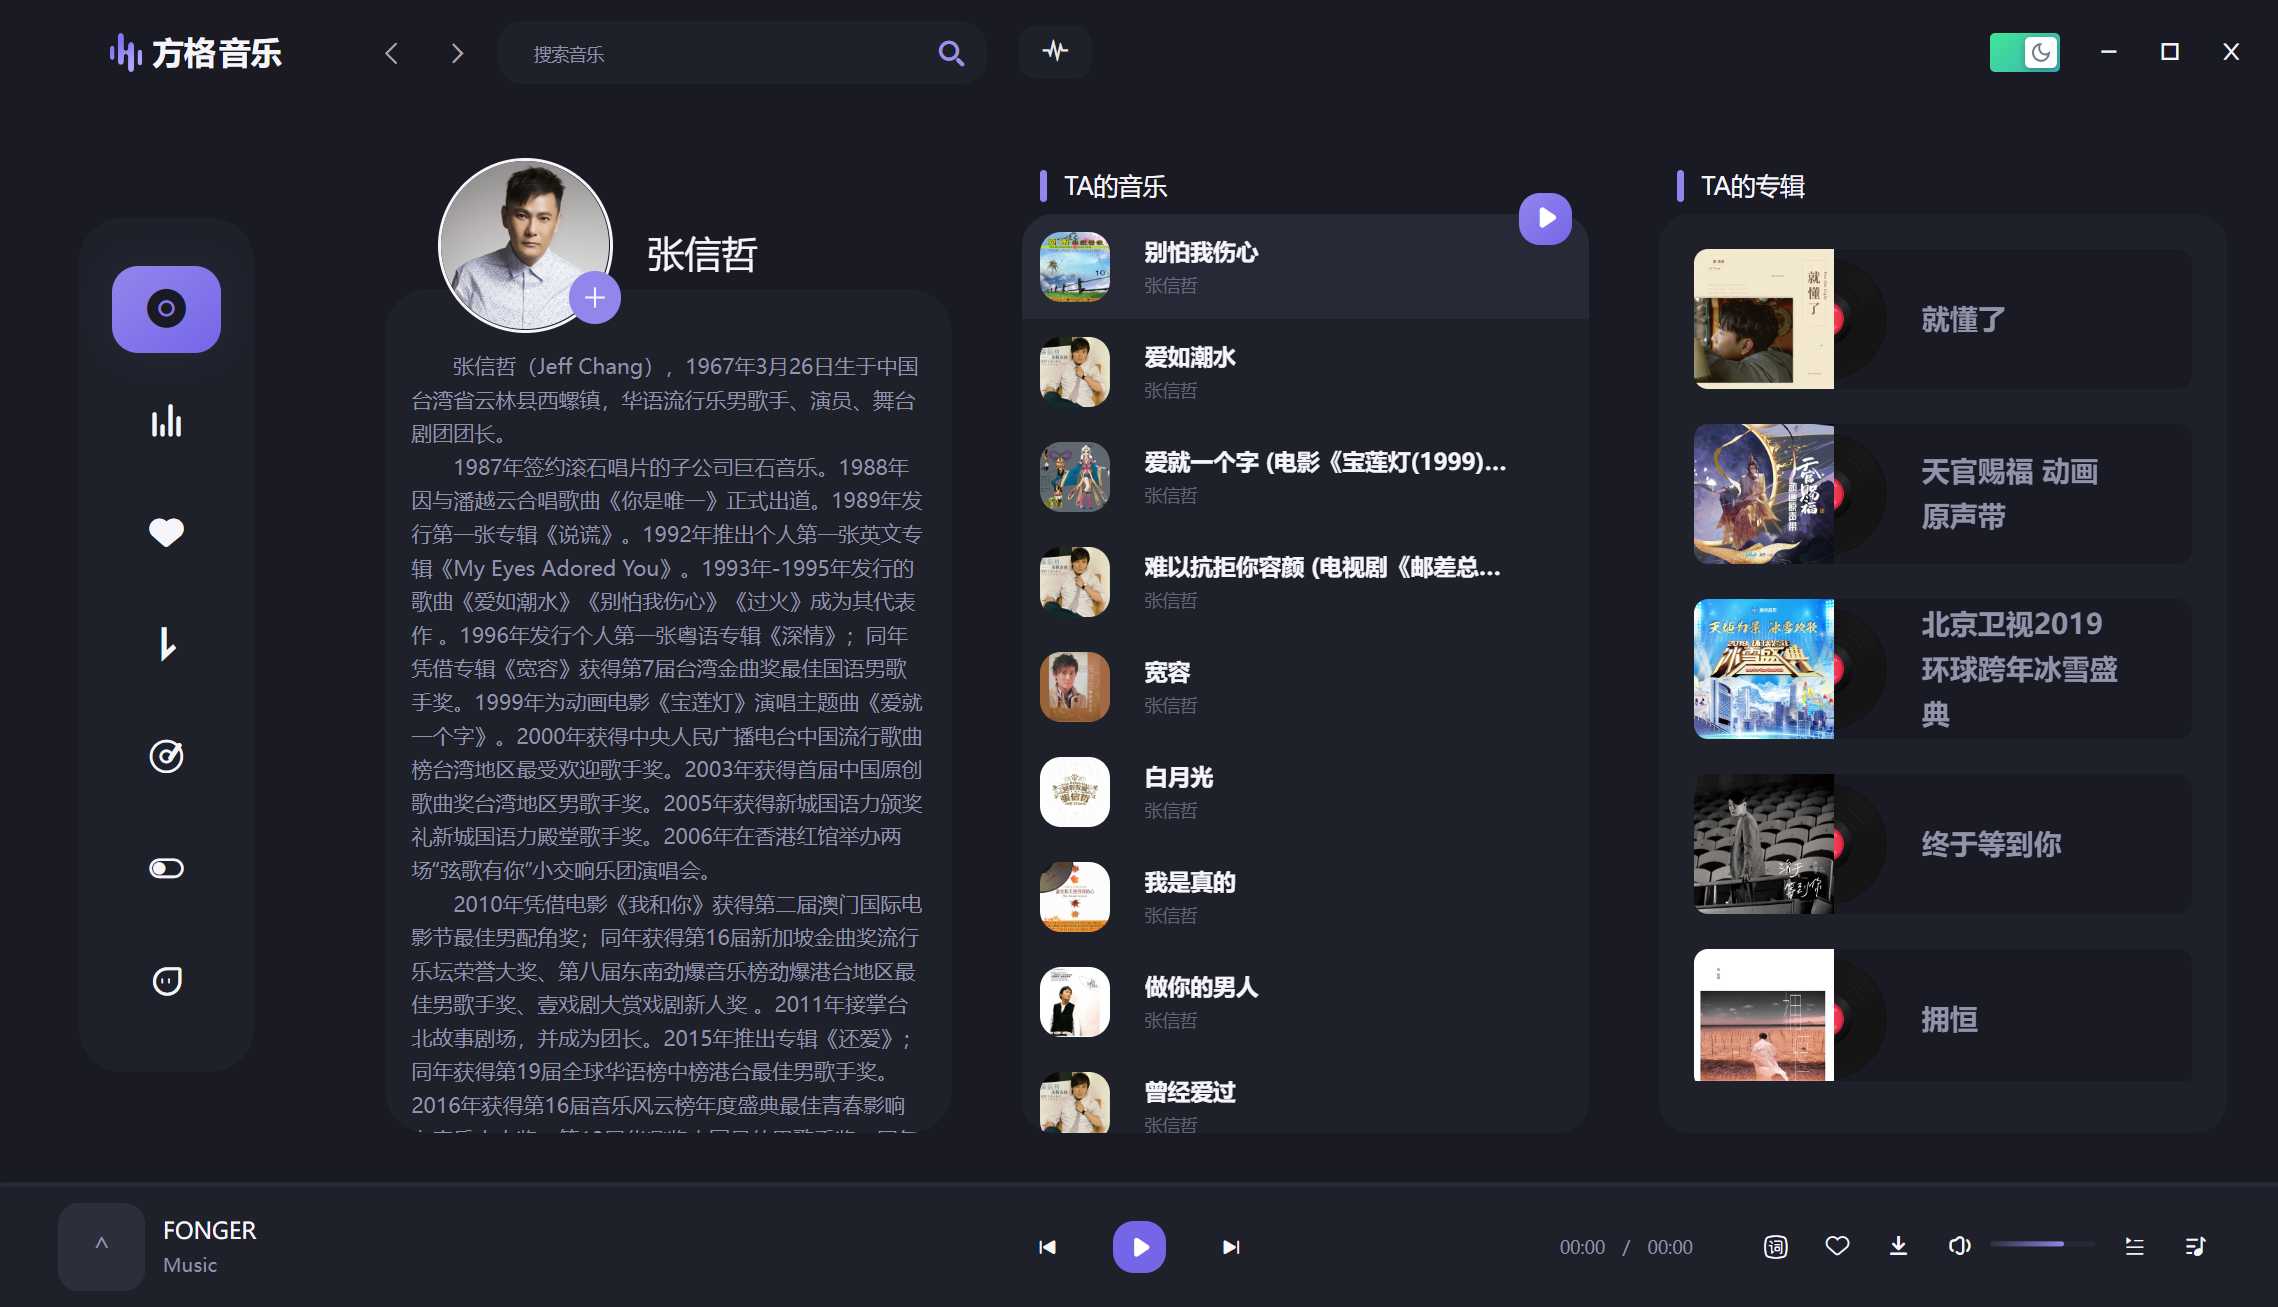Go forward with the right arrow
Image resolution: width=2278 pixels, height=1307 pixels.
pyautogui.click(x=457, y=53)
